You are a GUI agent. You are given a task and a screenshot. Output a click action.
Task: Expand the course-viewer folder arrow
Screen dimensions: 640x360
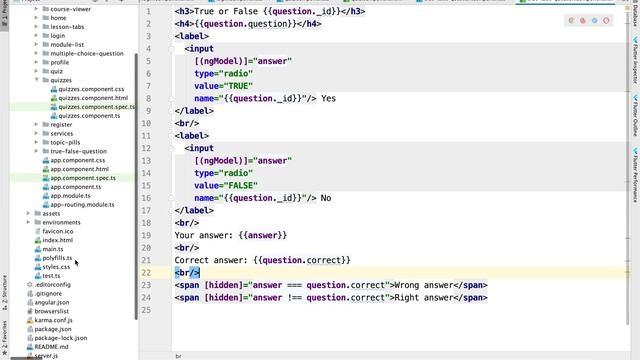click(x=37, y=9)
